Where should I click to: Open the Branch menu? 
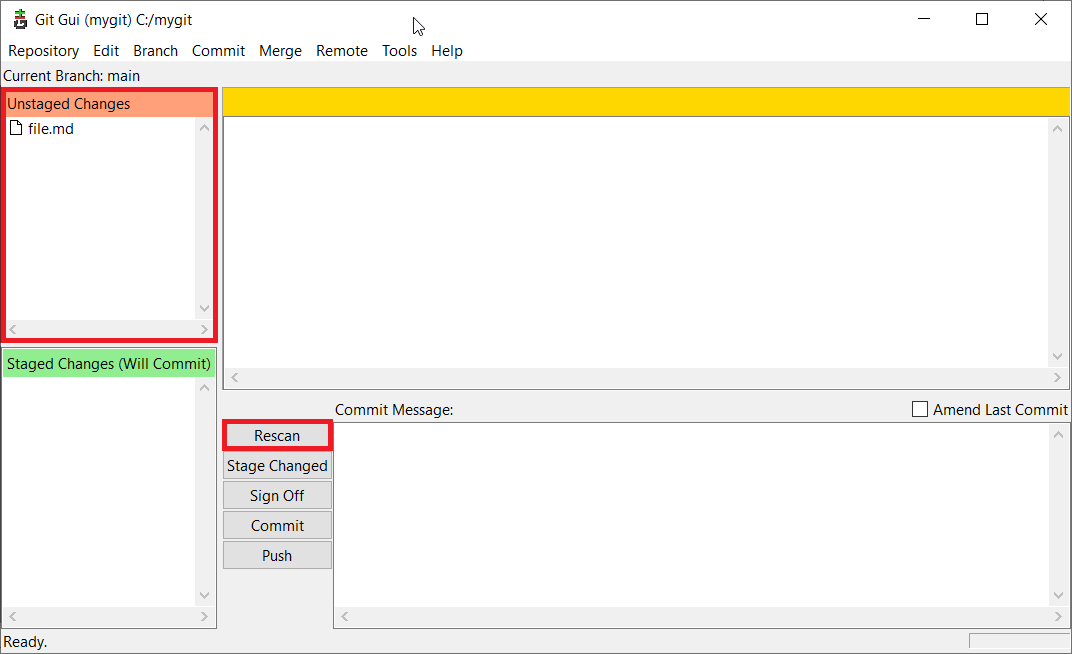pyautogui.click(x=155, y=51)
